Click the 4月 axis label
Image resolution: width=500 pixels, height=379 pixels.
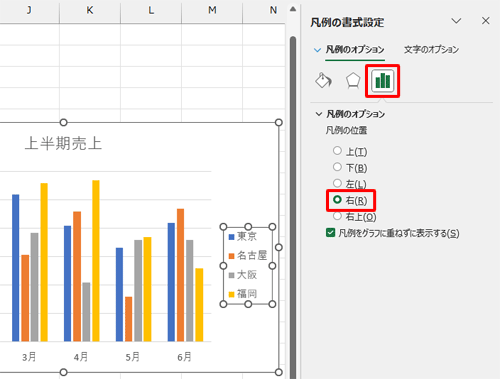pos(81,357)
